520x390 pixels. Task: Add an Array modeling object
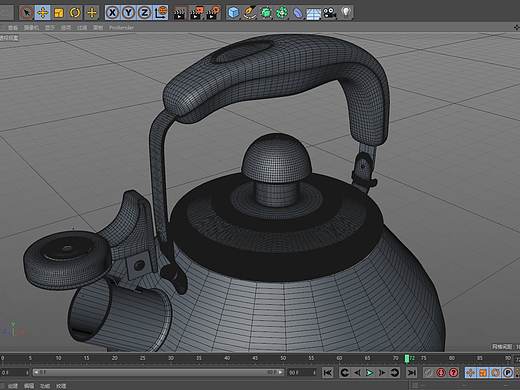click(282, 13)
